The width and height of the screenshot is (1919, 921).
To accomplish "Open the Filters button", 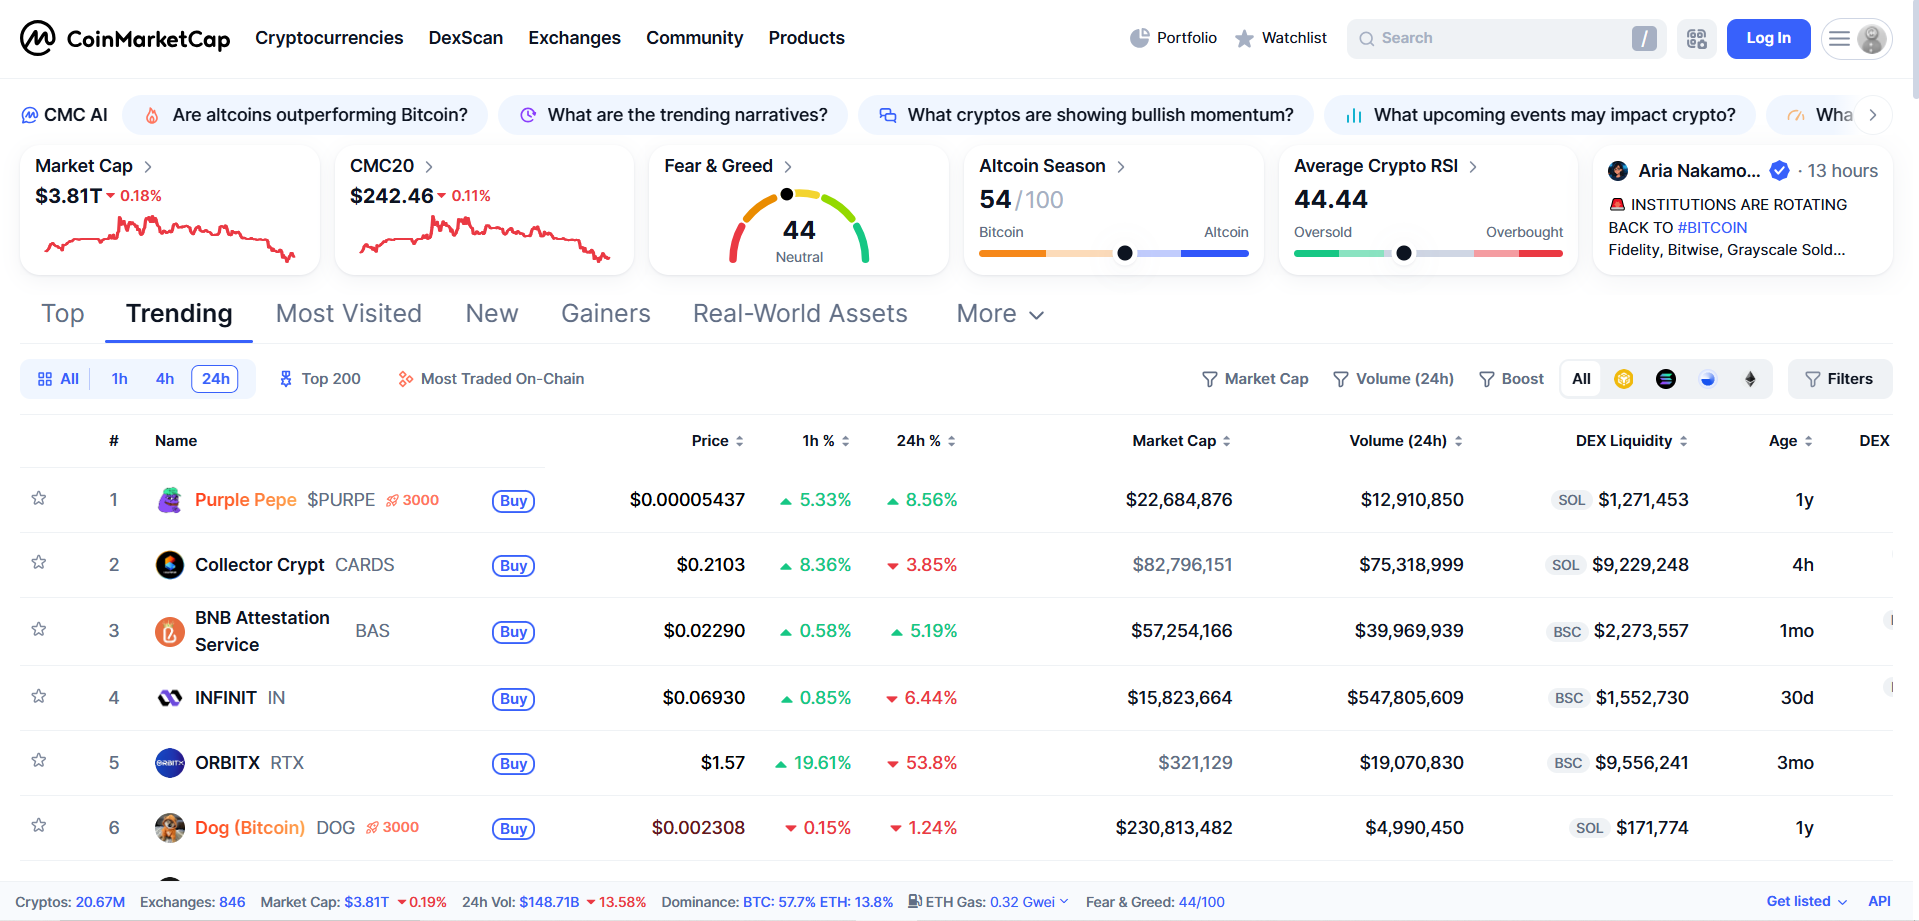I will coord(1840,379).
